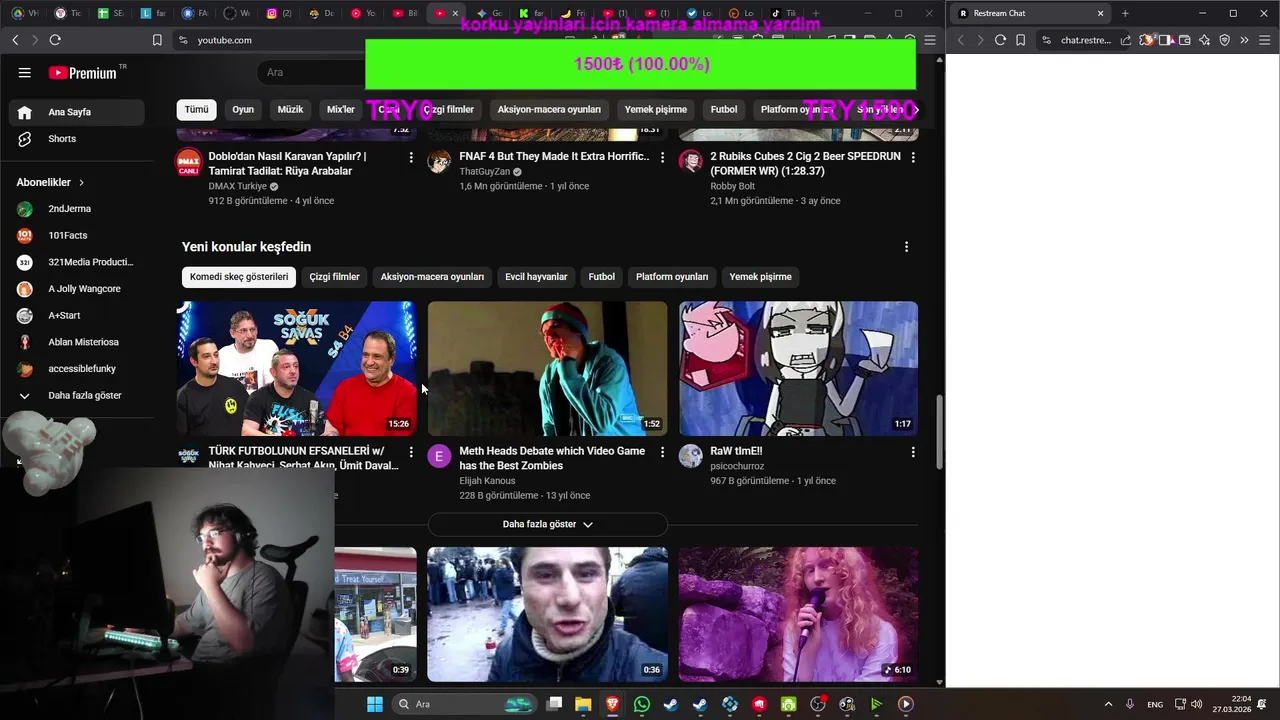Open Brave browser from the taskbar

[612, 704]
